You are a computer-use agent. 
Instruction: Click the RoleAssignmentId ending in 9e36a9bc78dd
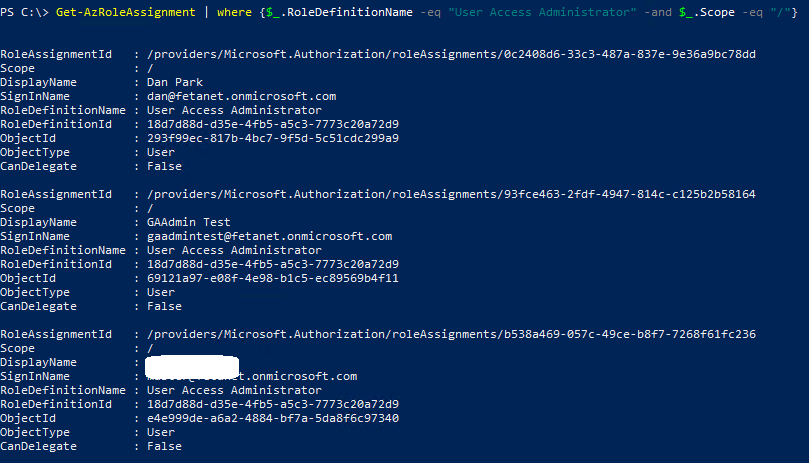[x=451, y=54]
